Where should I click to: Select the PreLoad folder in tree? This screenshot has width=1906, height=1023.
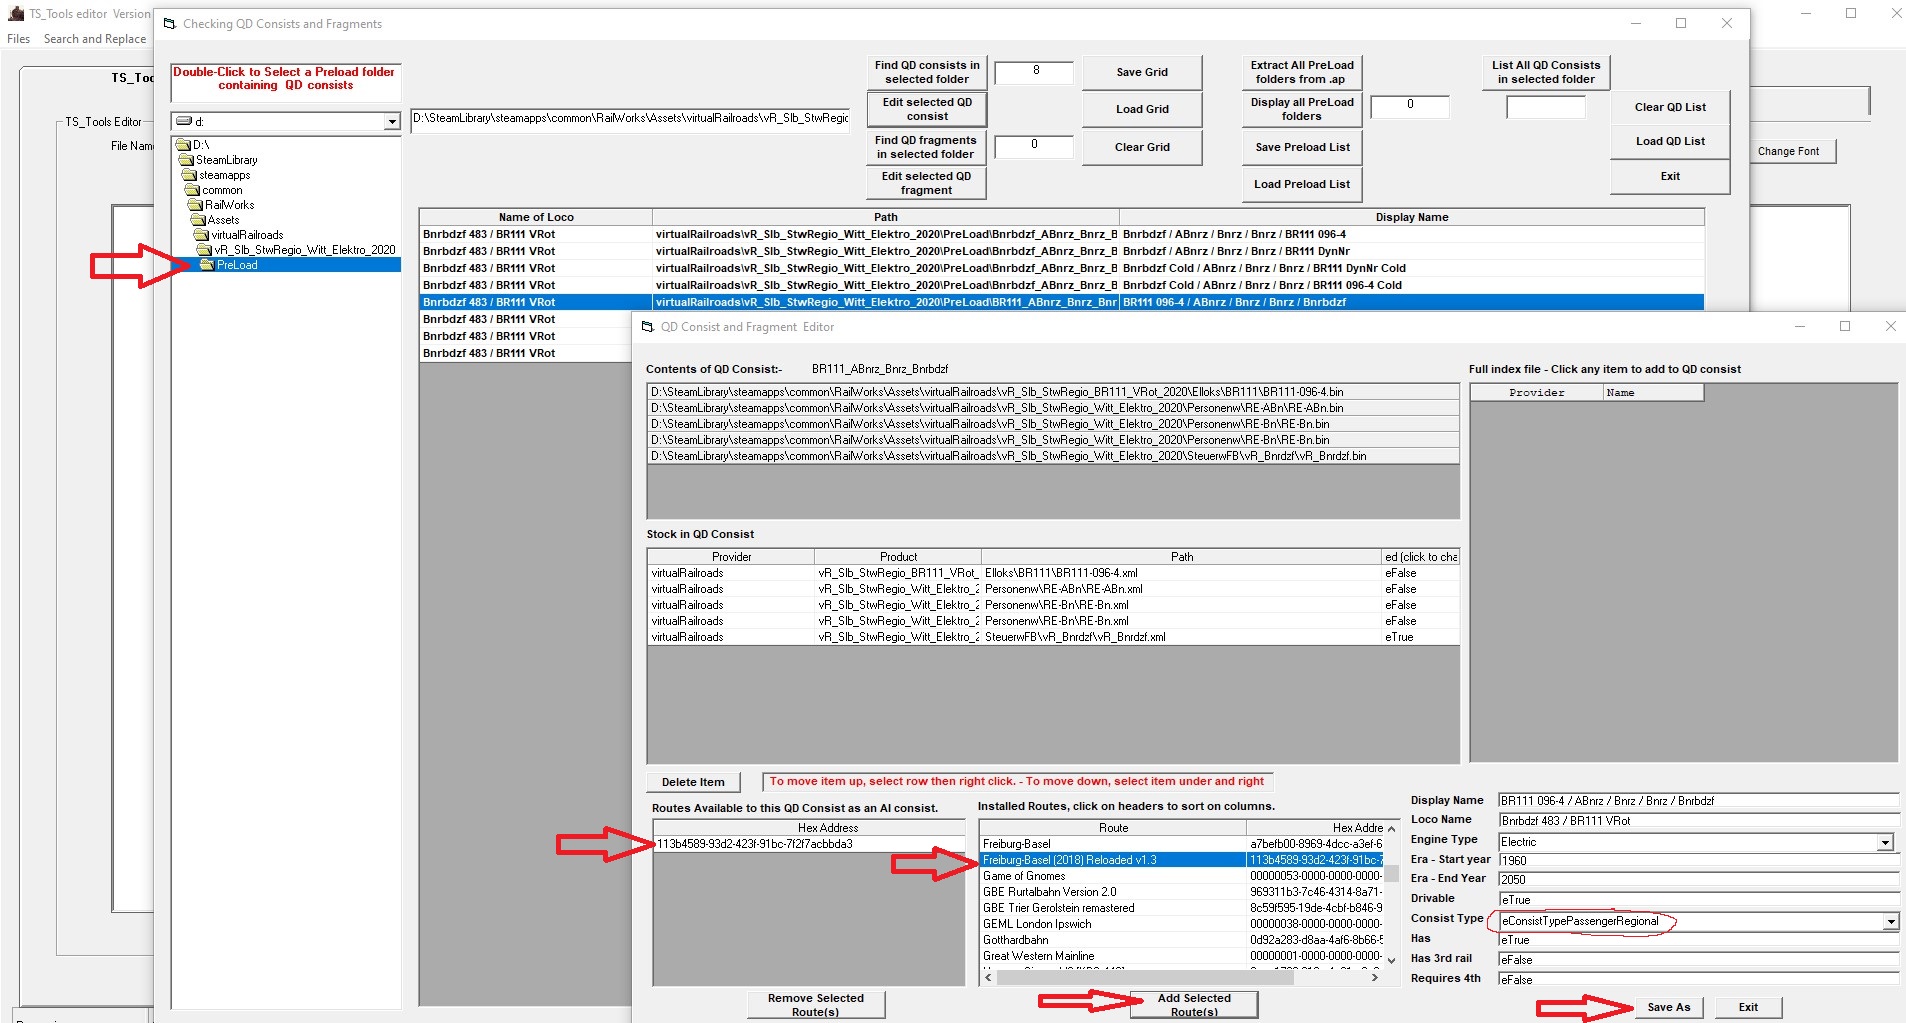(237, 265)
